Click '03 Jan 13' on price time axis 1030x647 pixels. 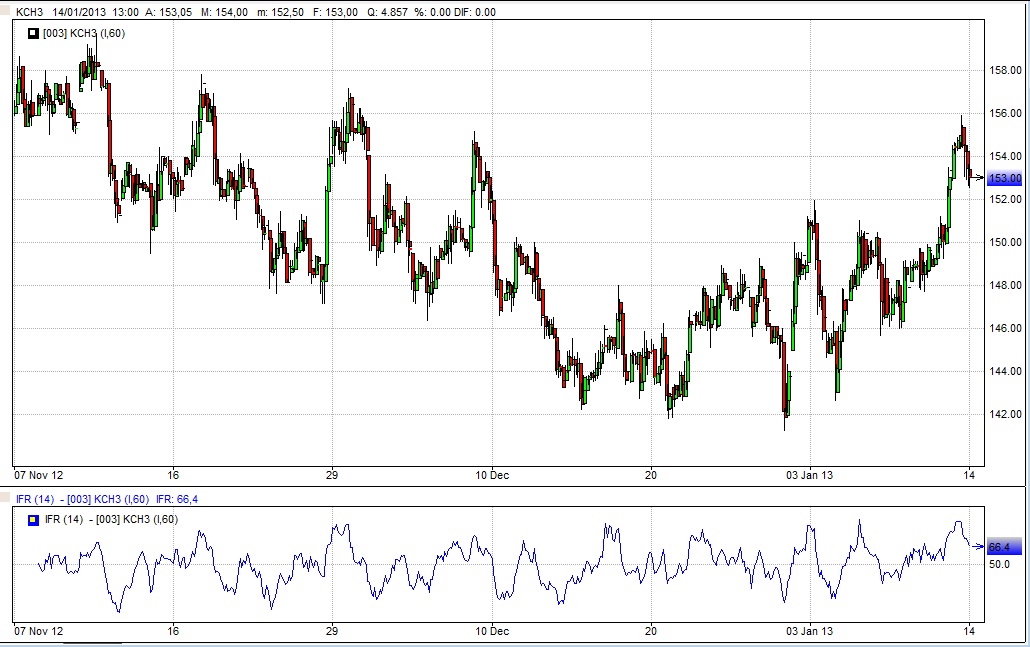click(811, 476)
